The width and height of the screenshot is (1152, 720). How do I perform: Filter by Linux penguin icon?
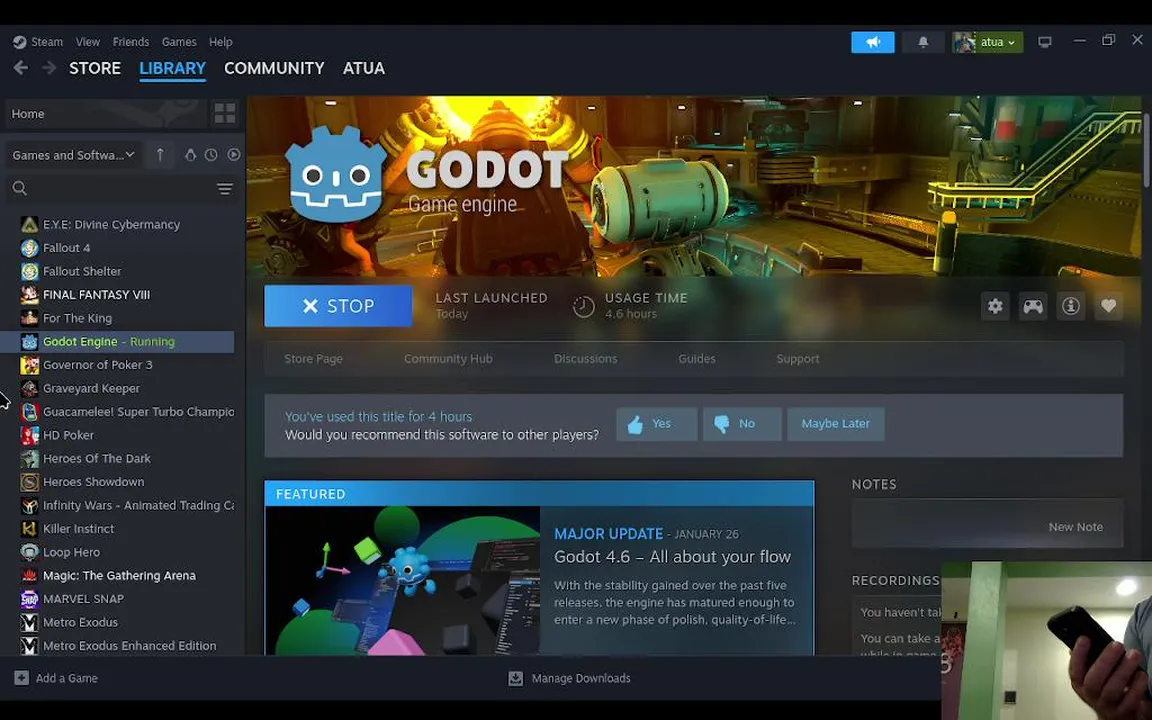(x=190, y=154)
